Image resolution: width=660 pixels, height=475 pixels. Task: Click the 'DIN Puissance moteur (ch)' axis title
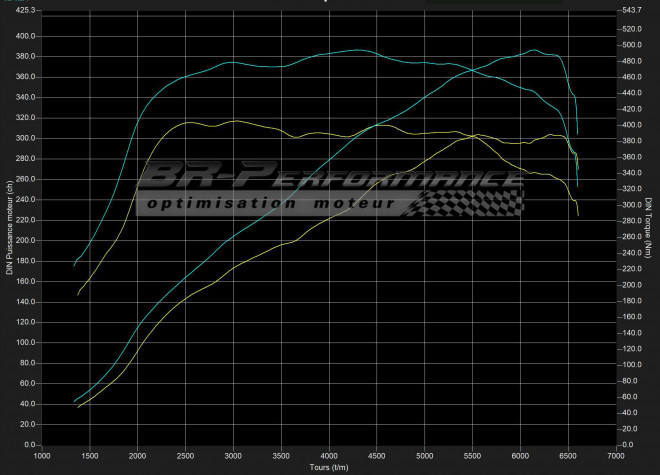(8, 228)
